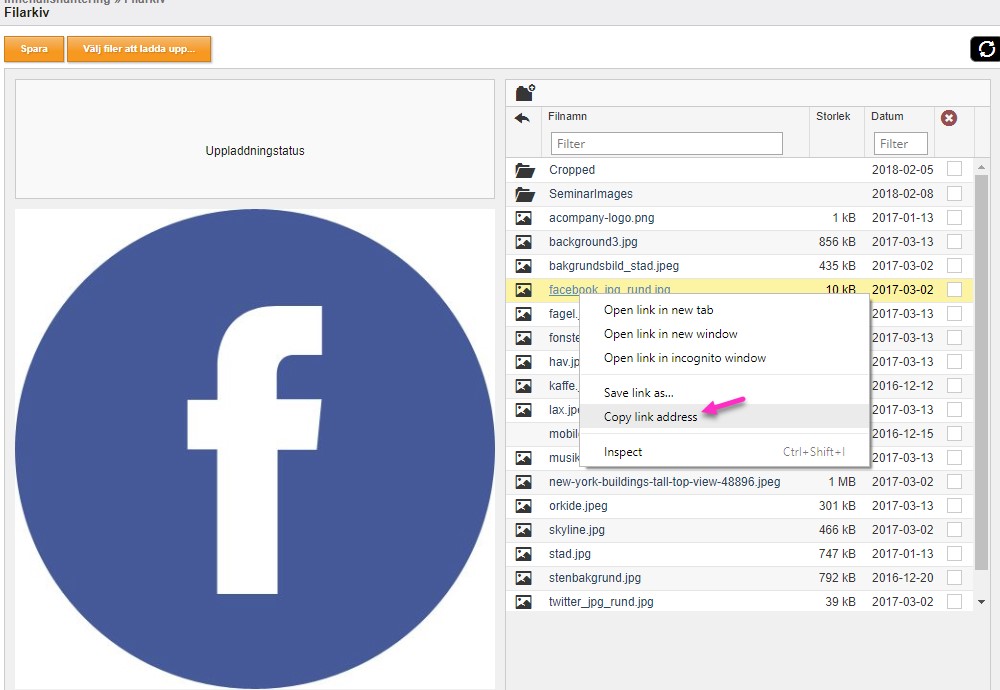
Task: Select checkbox for new-york-buildings file
Action: [x=955, y=481]
